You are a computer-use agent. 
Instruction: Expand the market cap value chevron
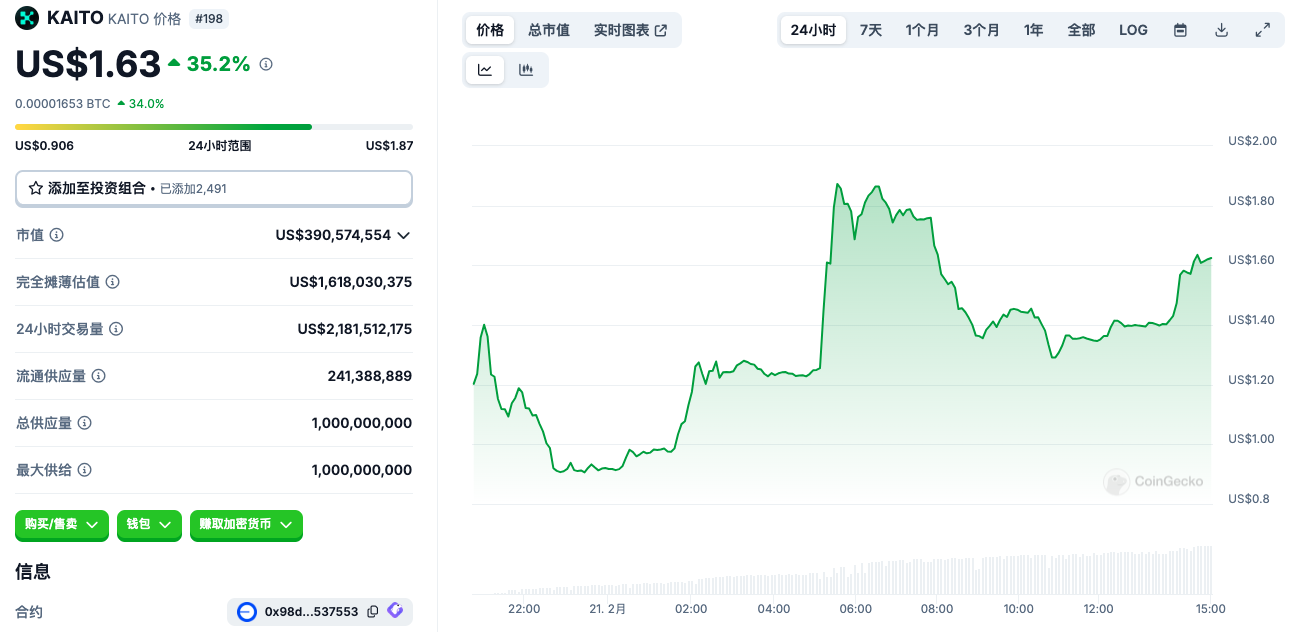coord(404,235)
